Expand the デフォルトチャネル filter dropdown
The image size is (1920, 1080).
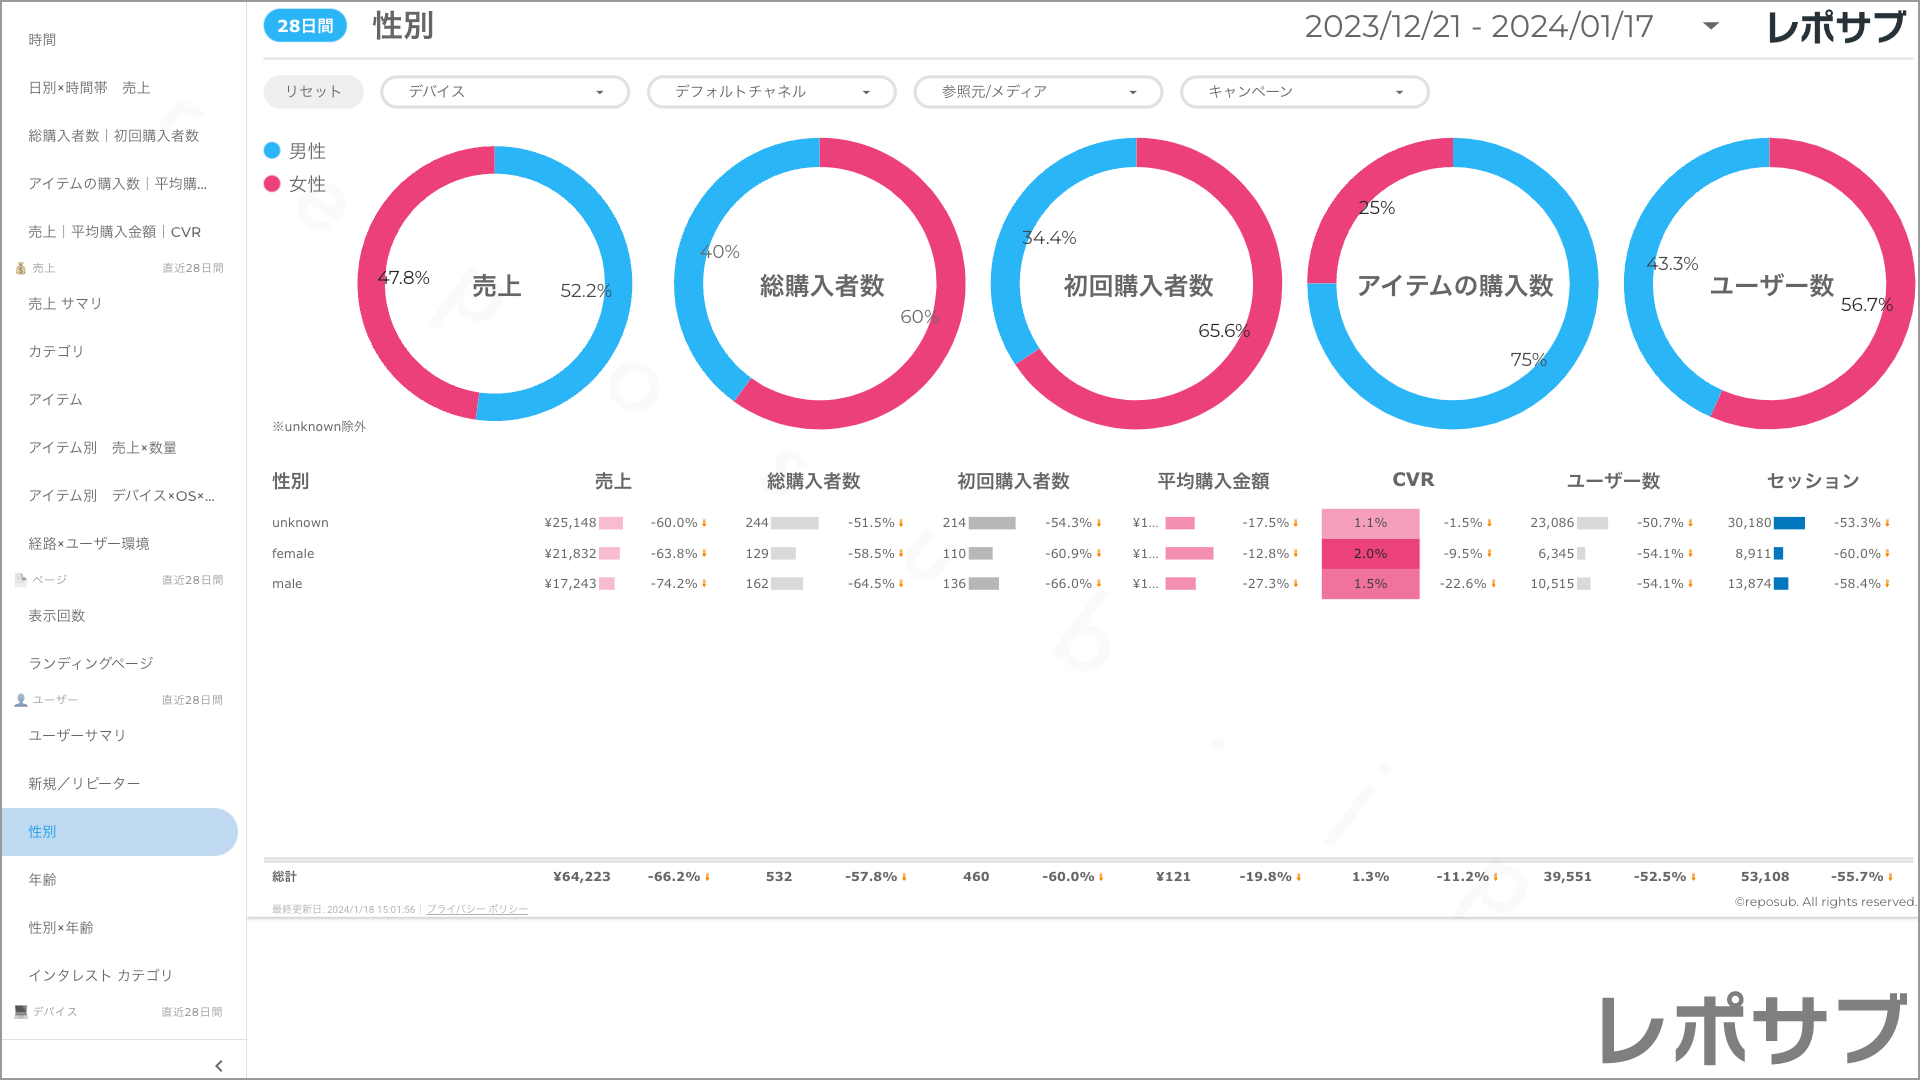pos(771,92)
